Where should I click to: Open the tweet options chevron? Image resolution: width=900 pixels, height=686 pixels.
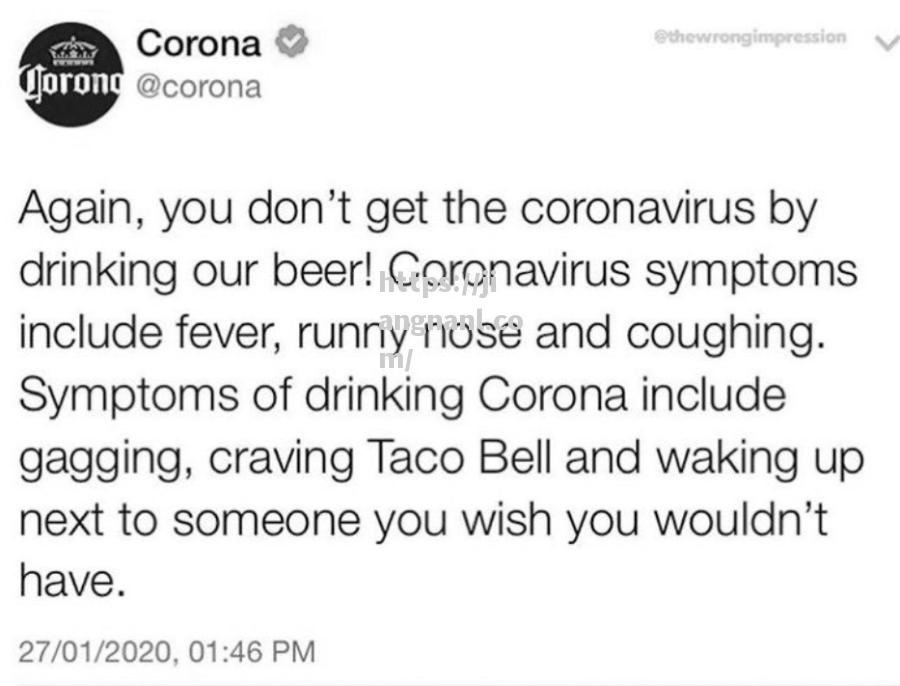pyautogui.click(x=887, y=42)
